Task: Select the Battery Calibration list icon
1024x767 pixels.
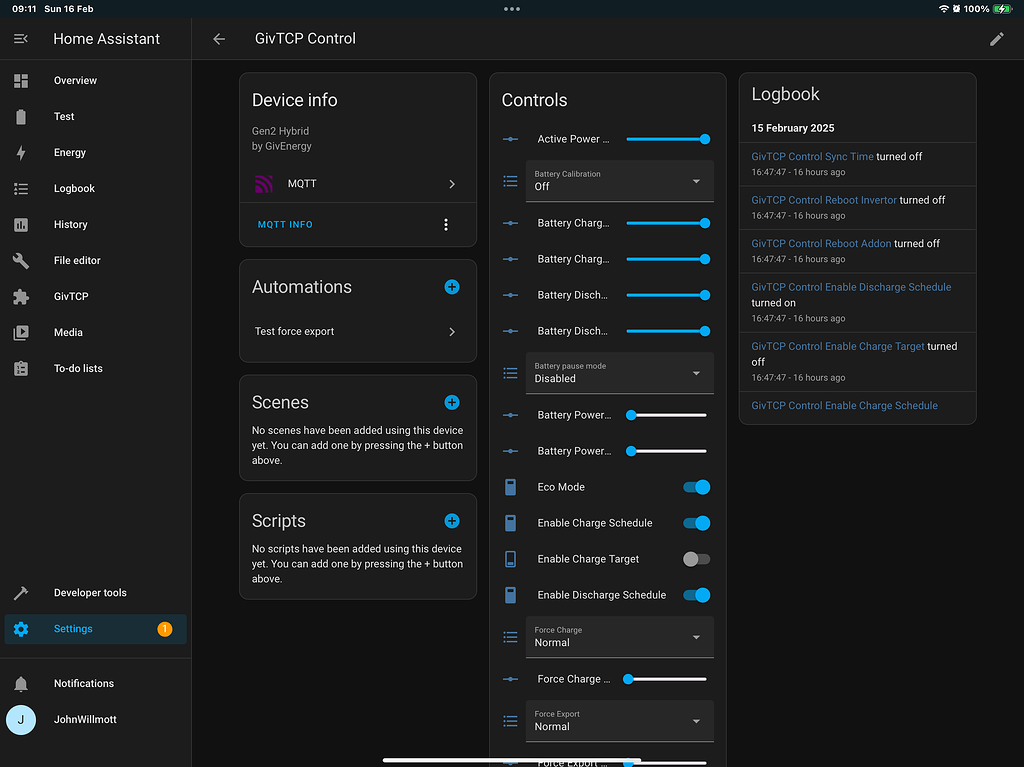Action: pos(511,181)
